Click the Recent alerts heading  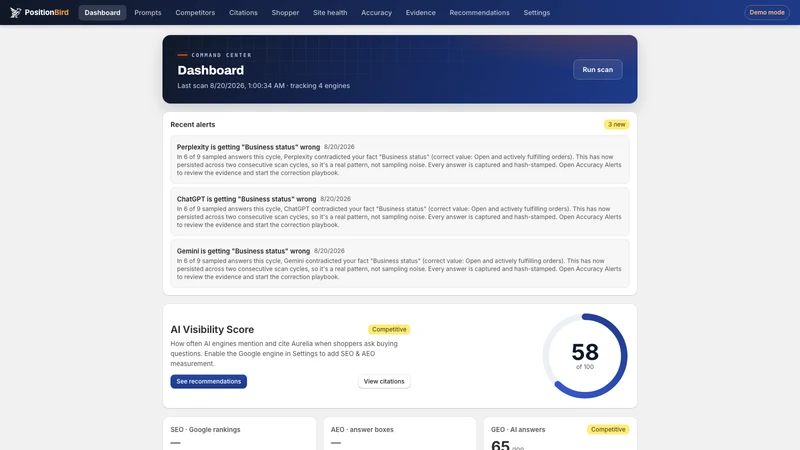(192, 124)
